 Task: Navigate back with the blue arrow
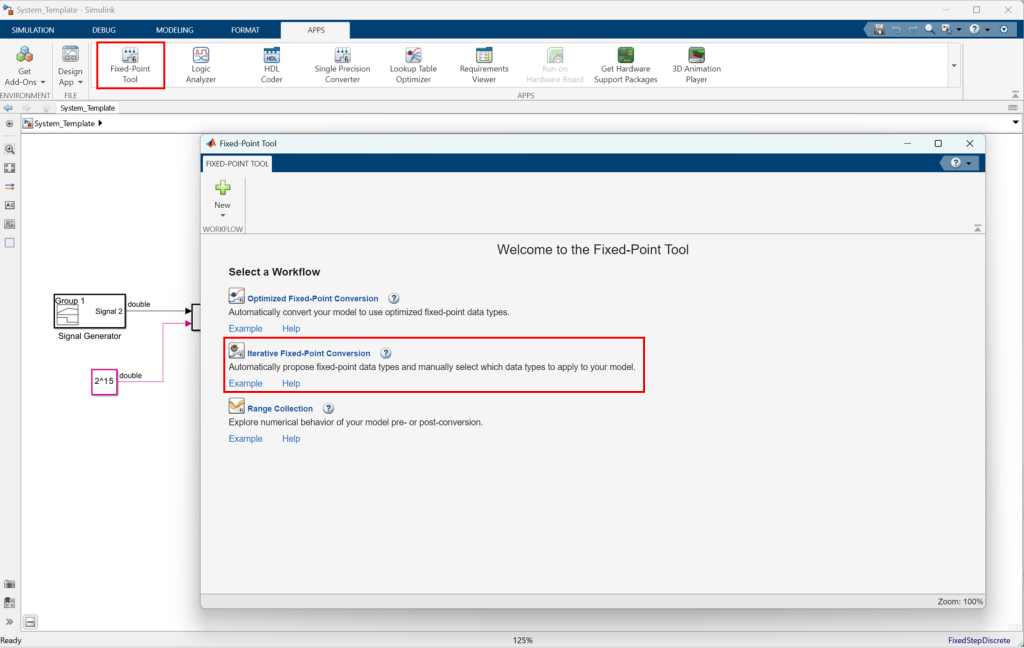[8, 108]
